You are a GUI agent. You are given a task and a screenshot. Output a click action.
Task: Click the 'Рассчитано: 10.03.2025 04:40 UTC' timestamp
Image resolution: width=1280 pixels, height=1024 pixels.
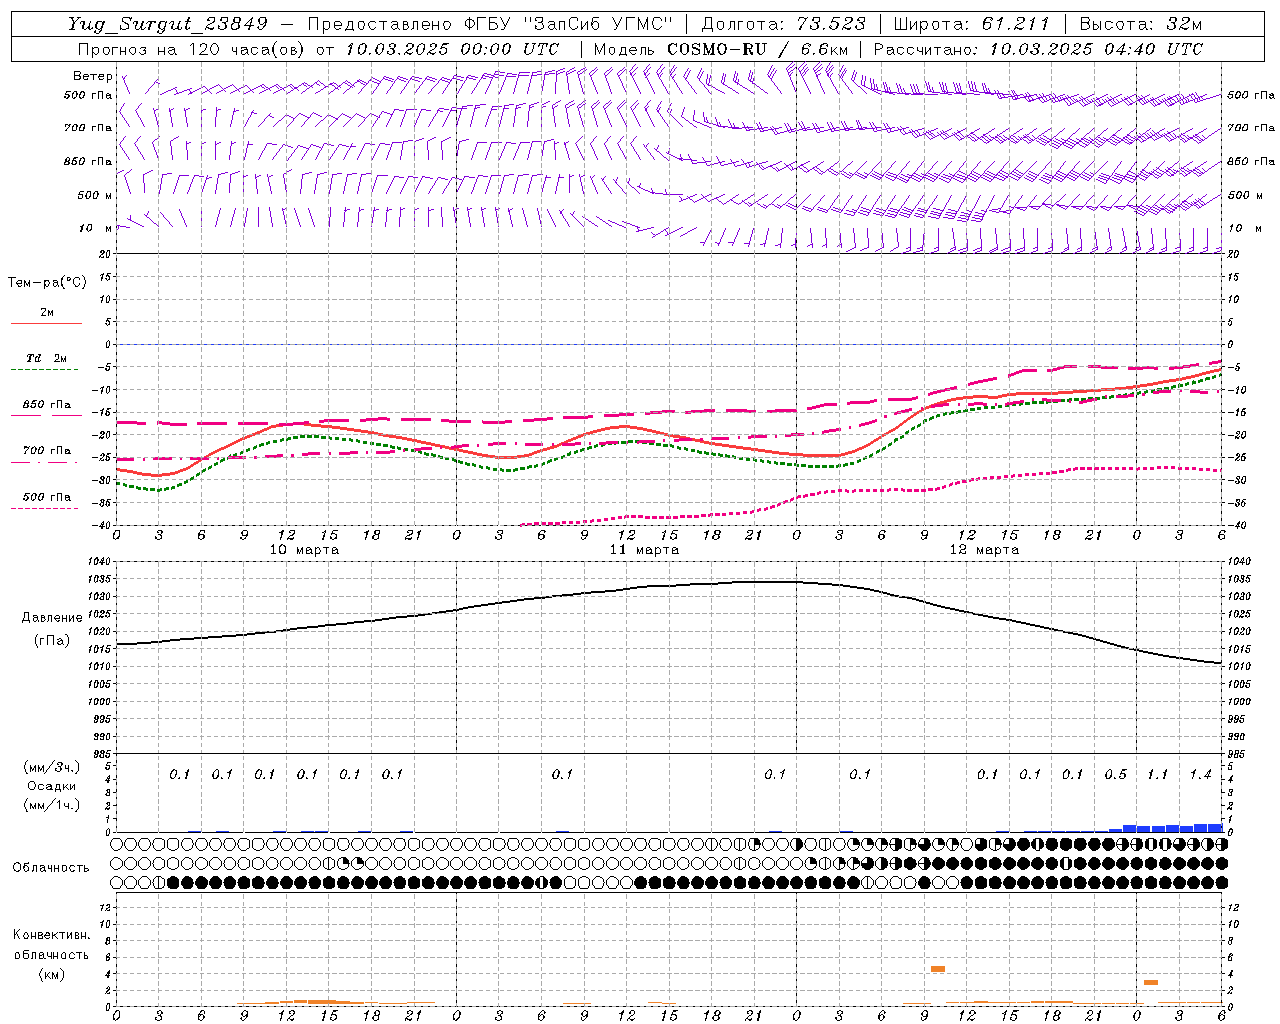coord(1038,49)
